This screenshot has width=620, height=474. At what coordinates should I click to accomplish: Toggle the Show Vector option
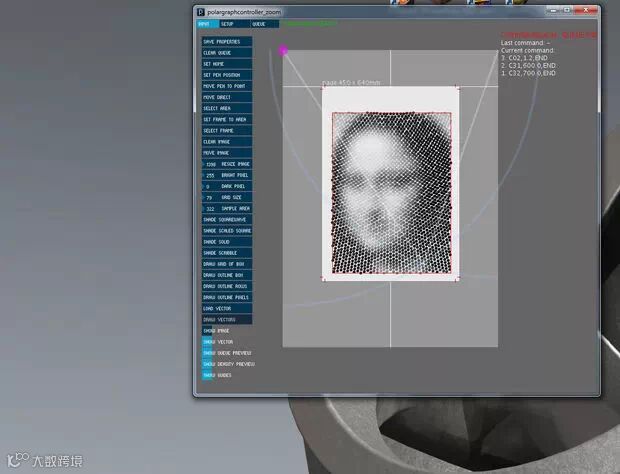pos(218,342)
